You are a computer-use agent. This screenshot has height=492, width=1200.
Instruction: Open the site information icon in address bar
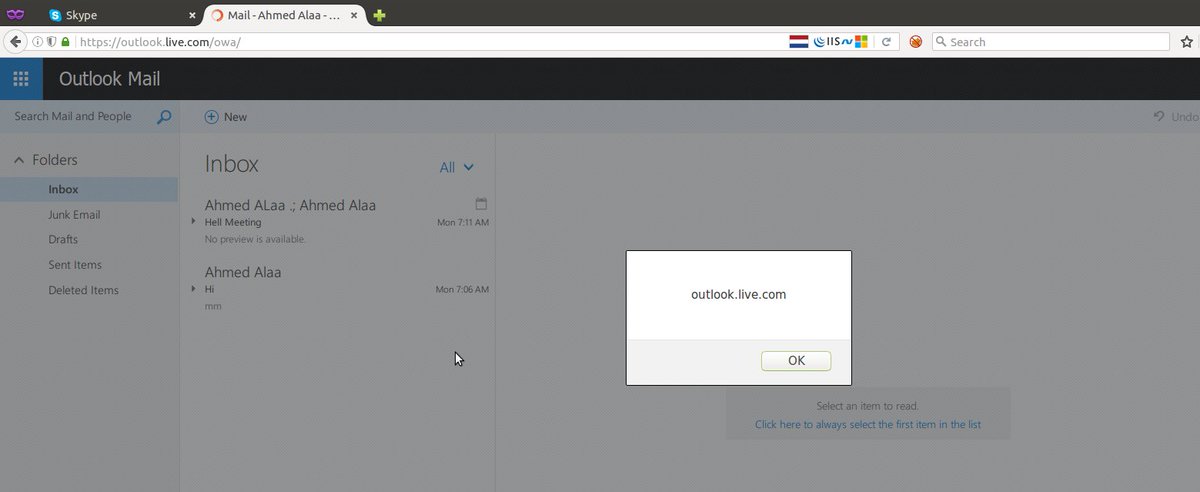[x=38, y=42]
